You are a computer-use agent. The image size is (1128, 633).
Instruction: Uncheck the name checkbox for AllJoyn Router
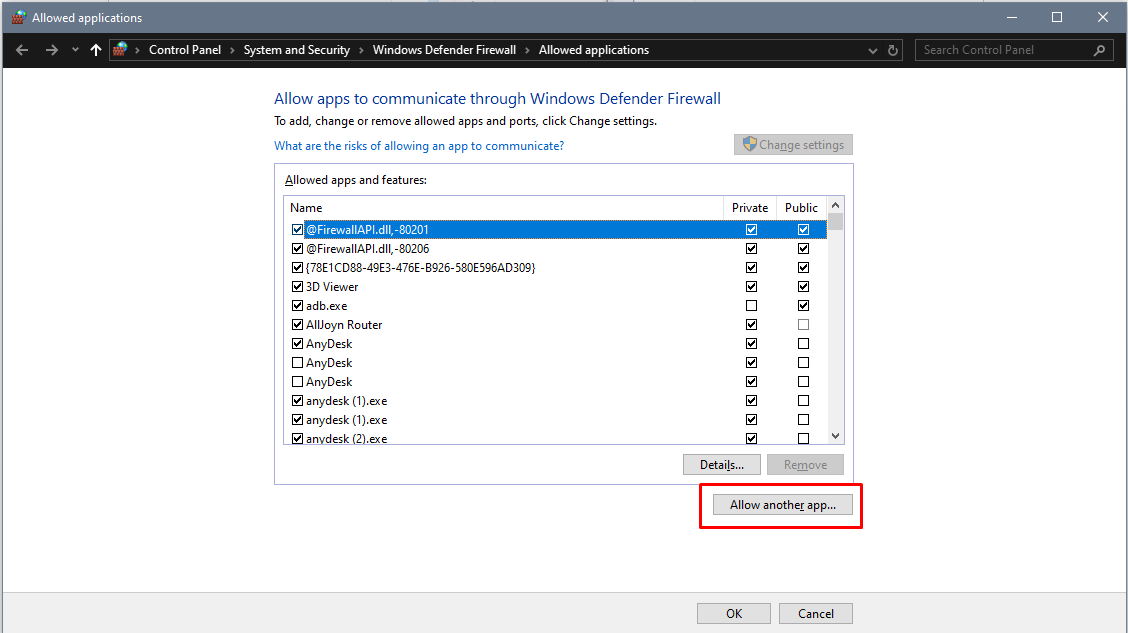pyautogui.click(x=297, y=324)
